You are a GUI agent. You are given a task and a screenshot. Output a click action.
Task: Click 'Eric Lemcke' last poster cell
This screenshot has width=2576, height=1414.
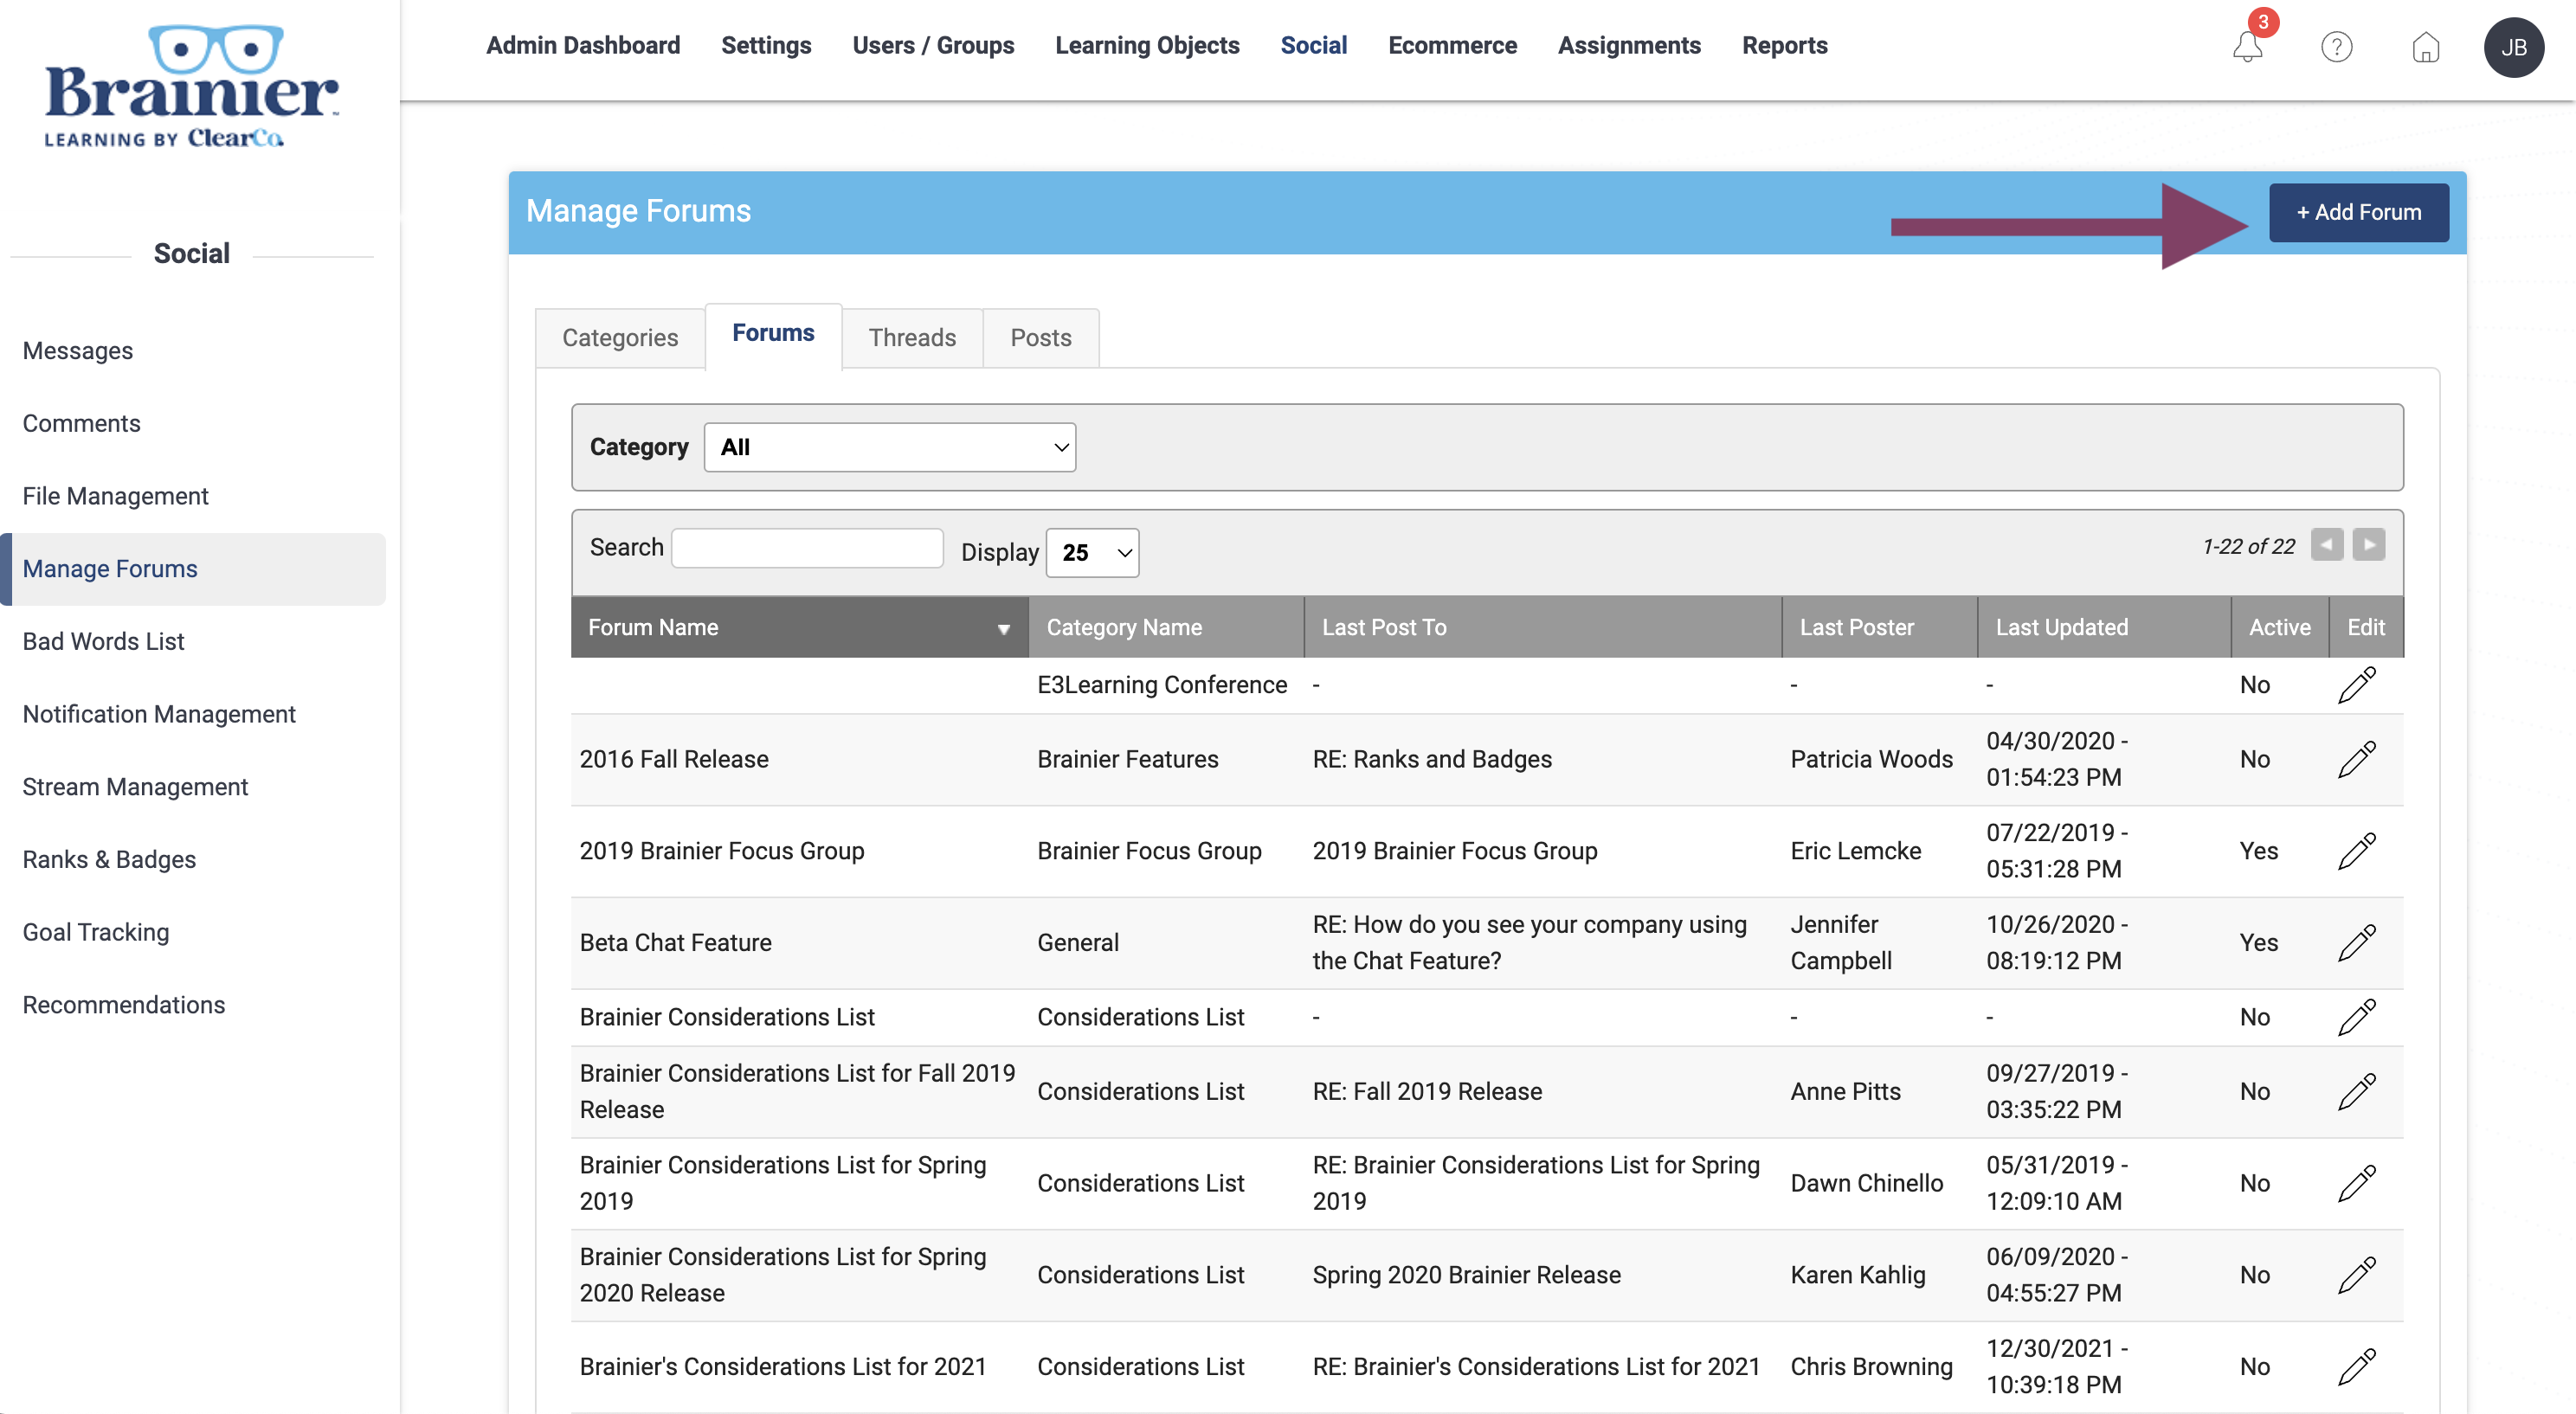pos(1856,851)
